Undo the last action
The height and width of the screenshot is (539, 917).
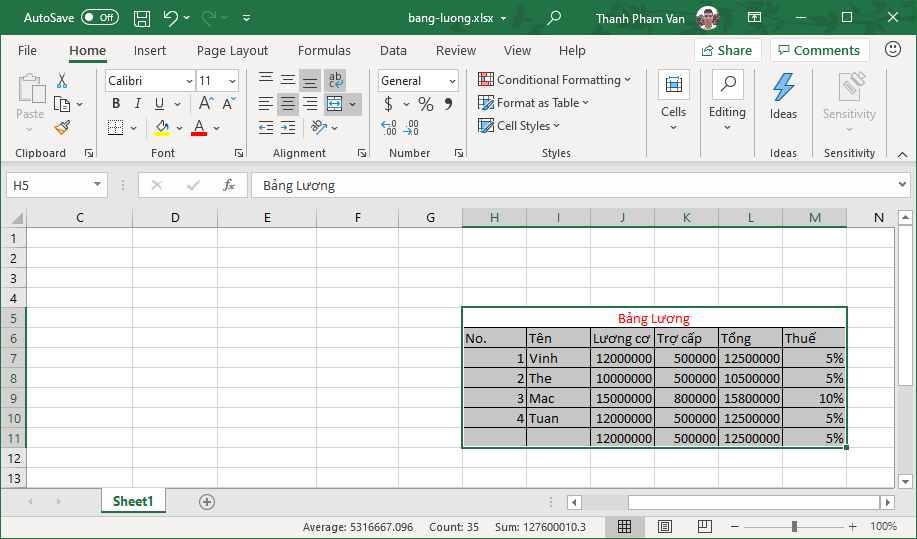point(170,18)
